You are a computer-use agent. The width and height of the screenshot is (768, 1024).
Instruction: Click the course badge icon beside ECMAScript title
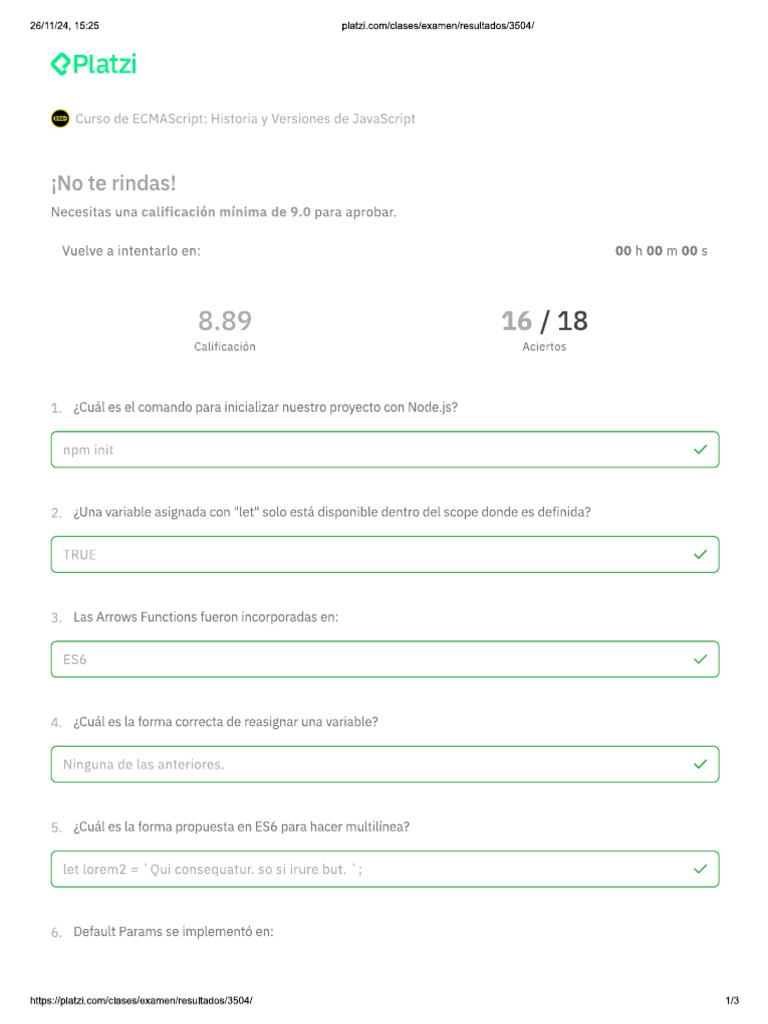tap(60, 118)
